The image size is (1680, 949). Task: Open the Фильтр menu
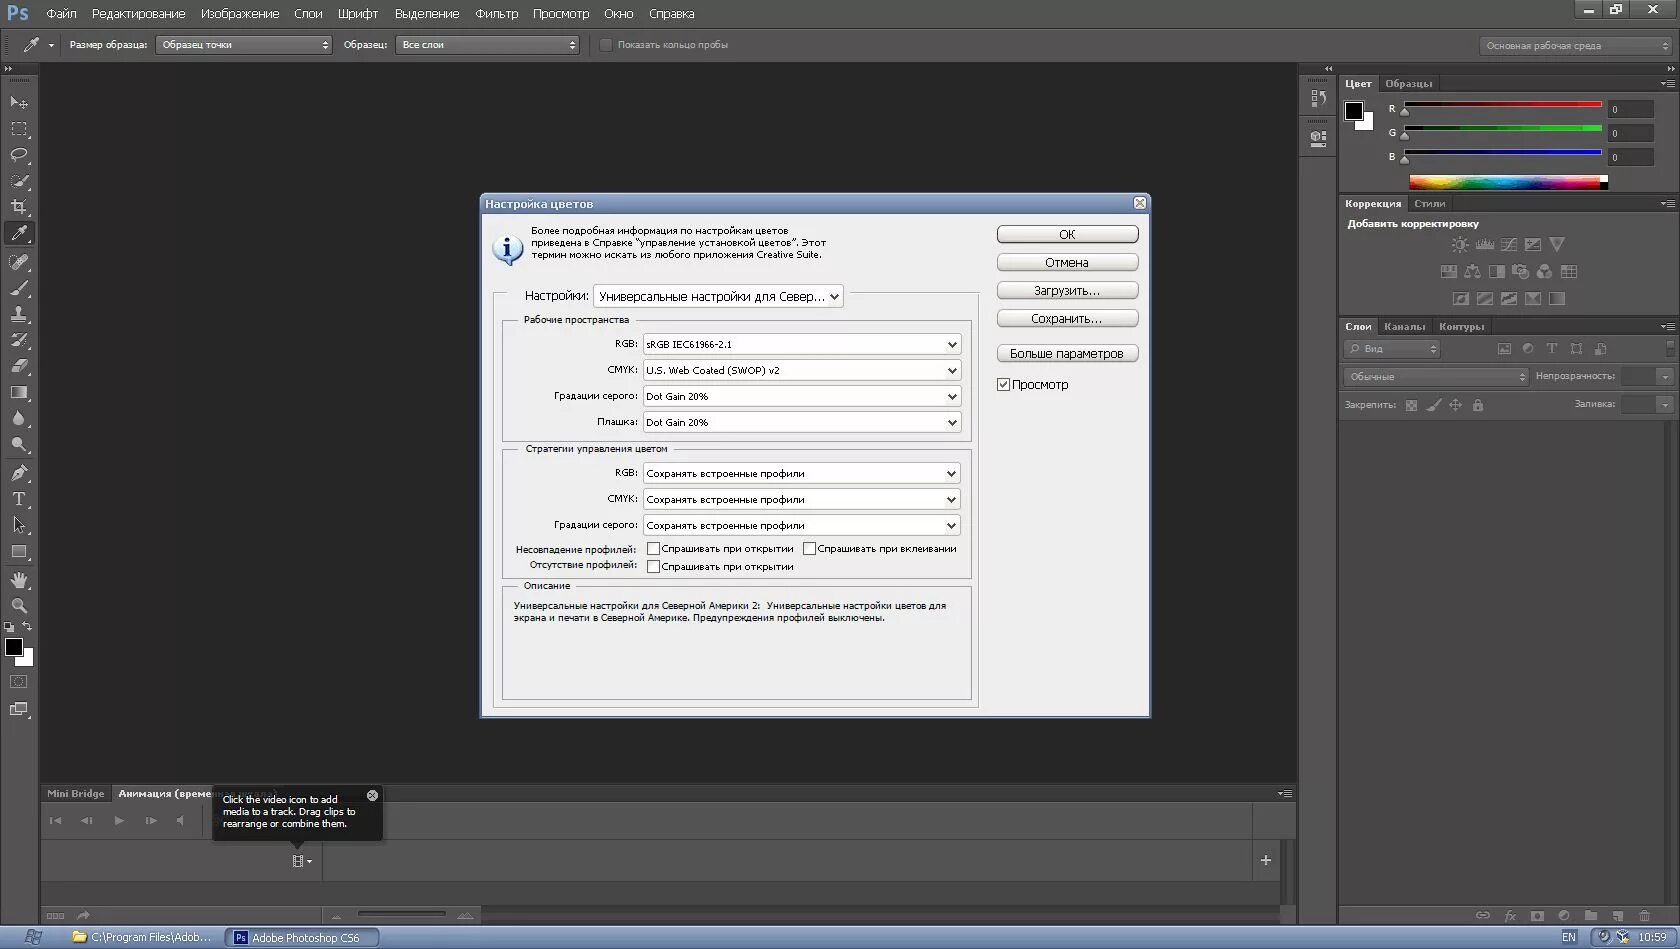click(x=497, y=13)
